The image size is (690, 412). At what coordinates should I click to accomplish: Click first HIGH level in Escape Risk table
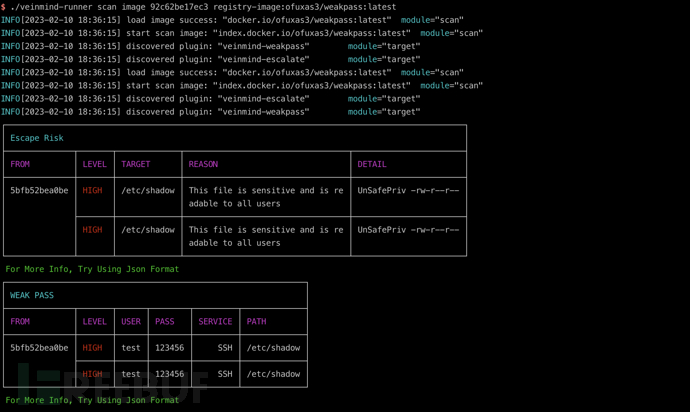[92, 190]
